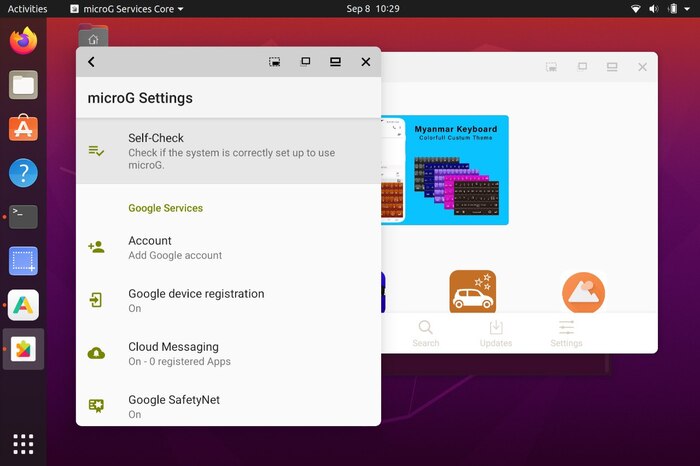Click the Self-Check checklist icon
This screenshot has height=466, width=700.
[x=96, y=151]
